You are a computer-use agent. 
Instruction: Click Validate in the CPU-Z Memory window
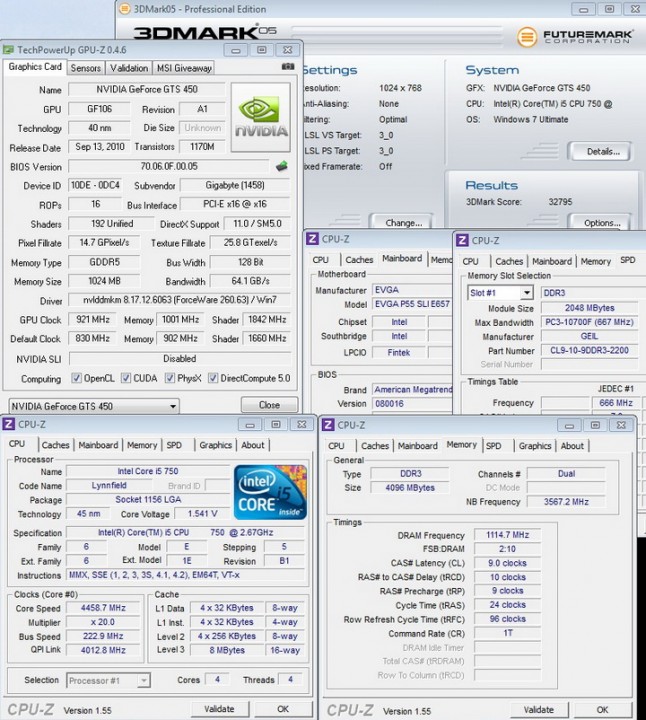pyautogui.click(x=539, y=710)
